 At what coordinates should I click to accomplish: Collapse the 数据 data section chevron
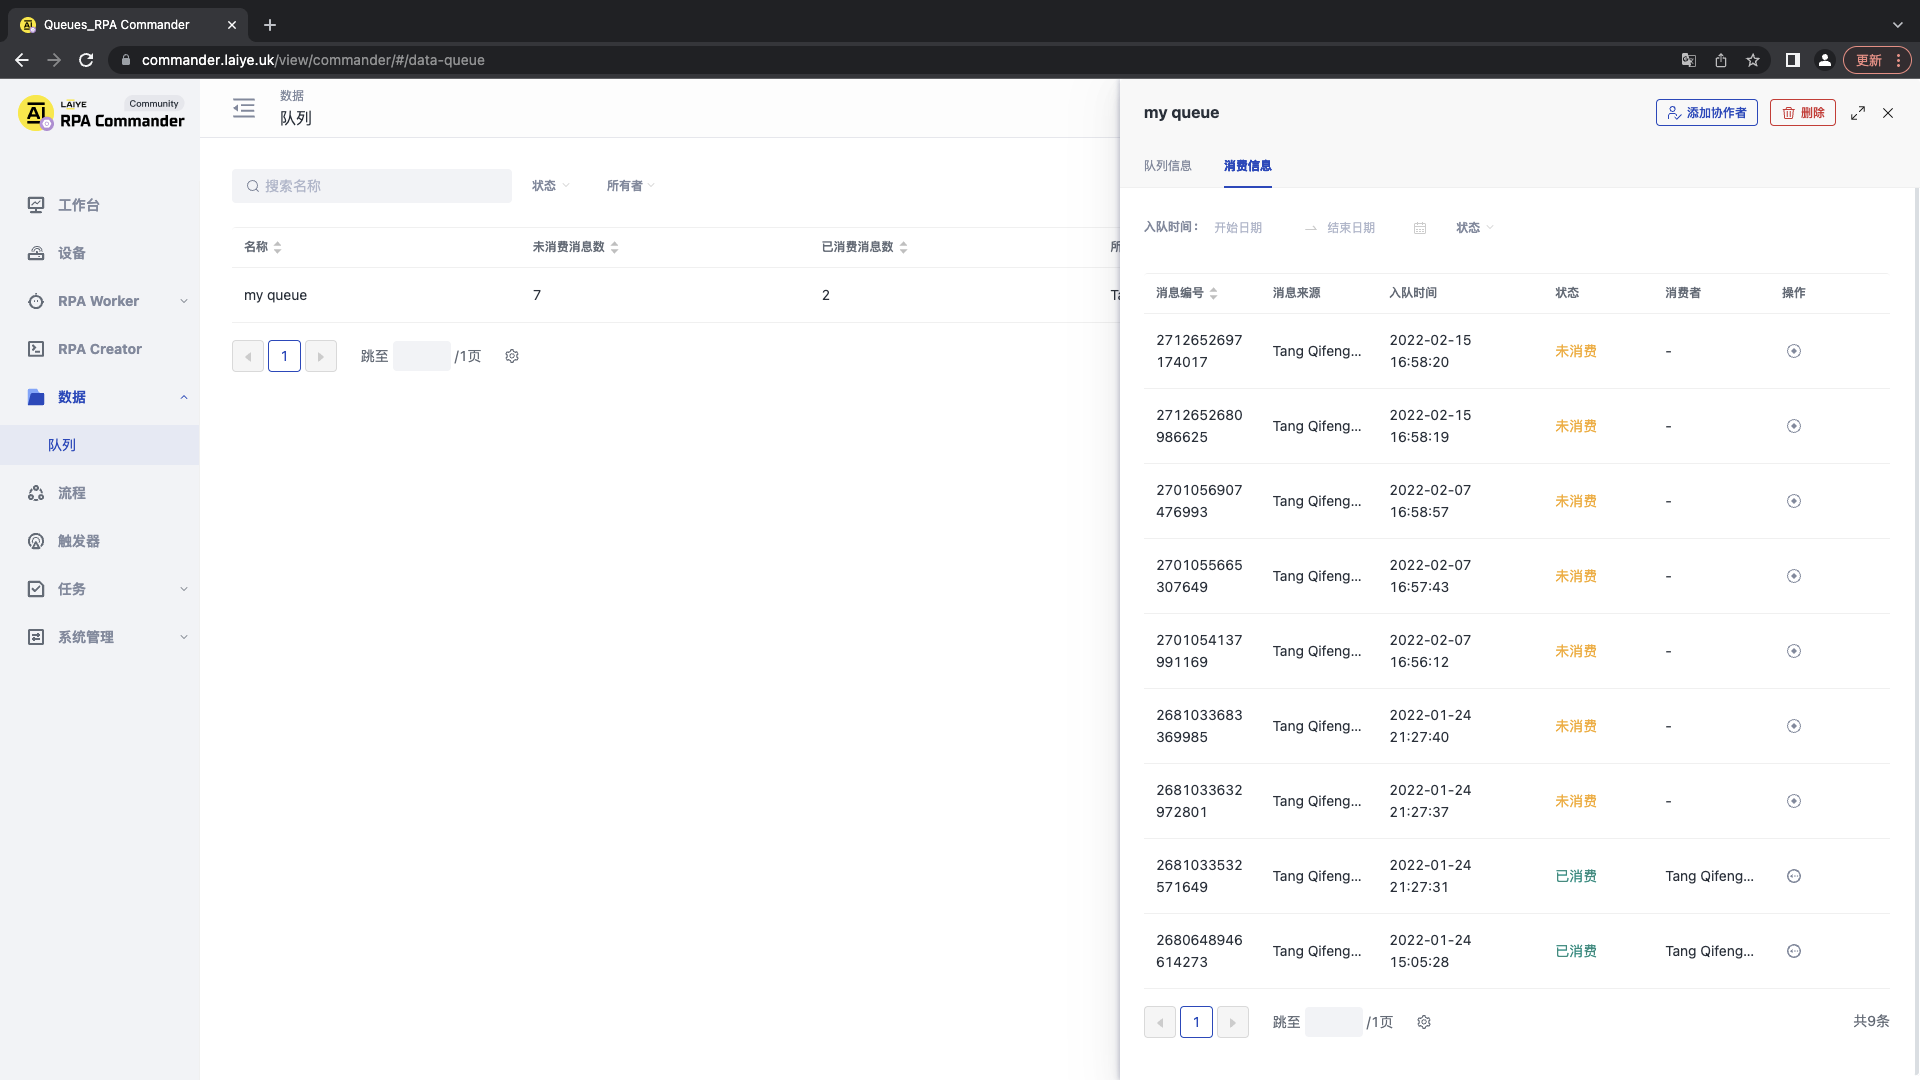[x=184, y=397]
